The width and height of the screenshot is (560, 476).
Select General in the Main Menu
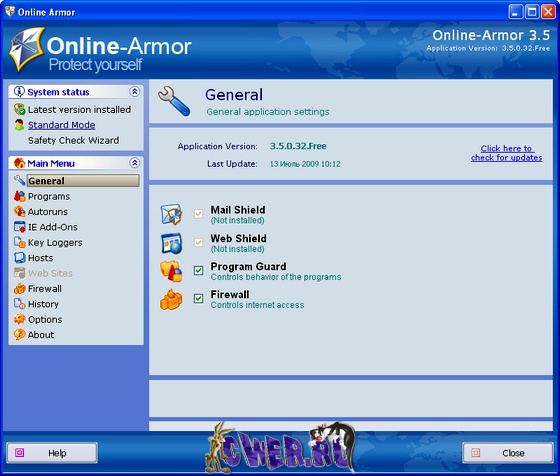click(83, 181)
